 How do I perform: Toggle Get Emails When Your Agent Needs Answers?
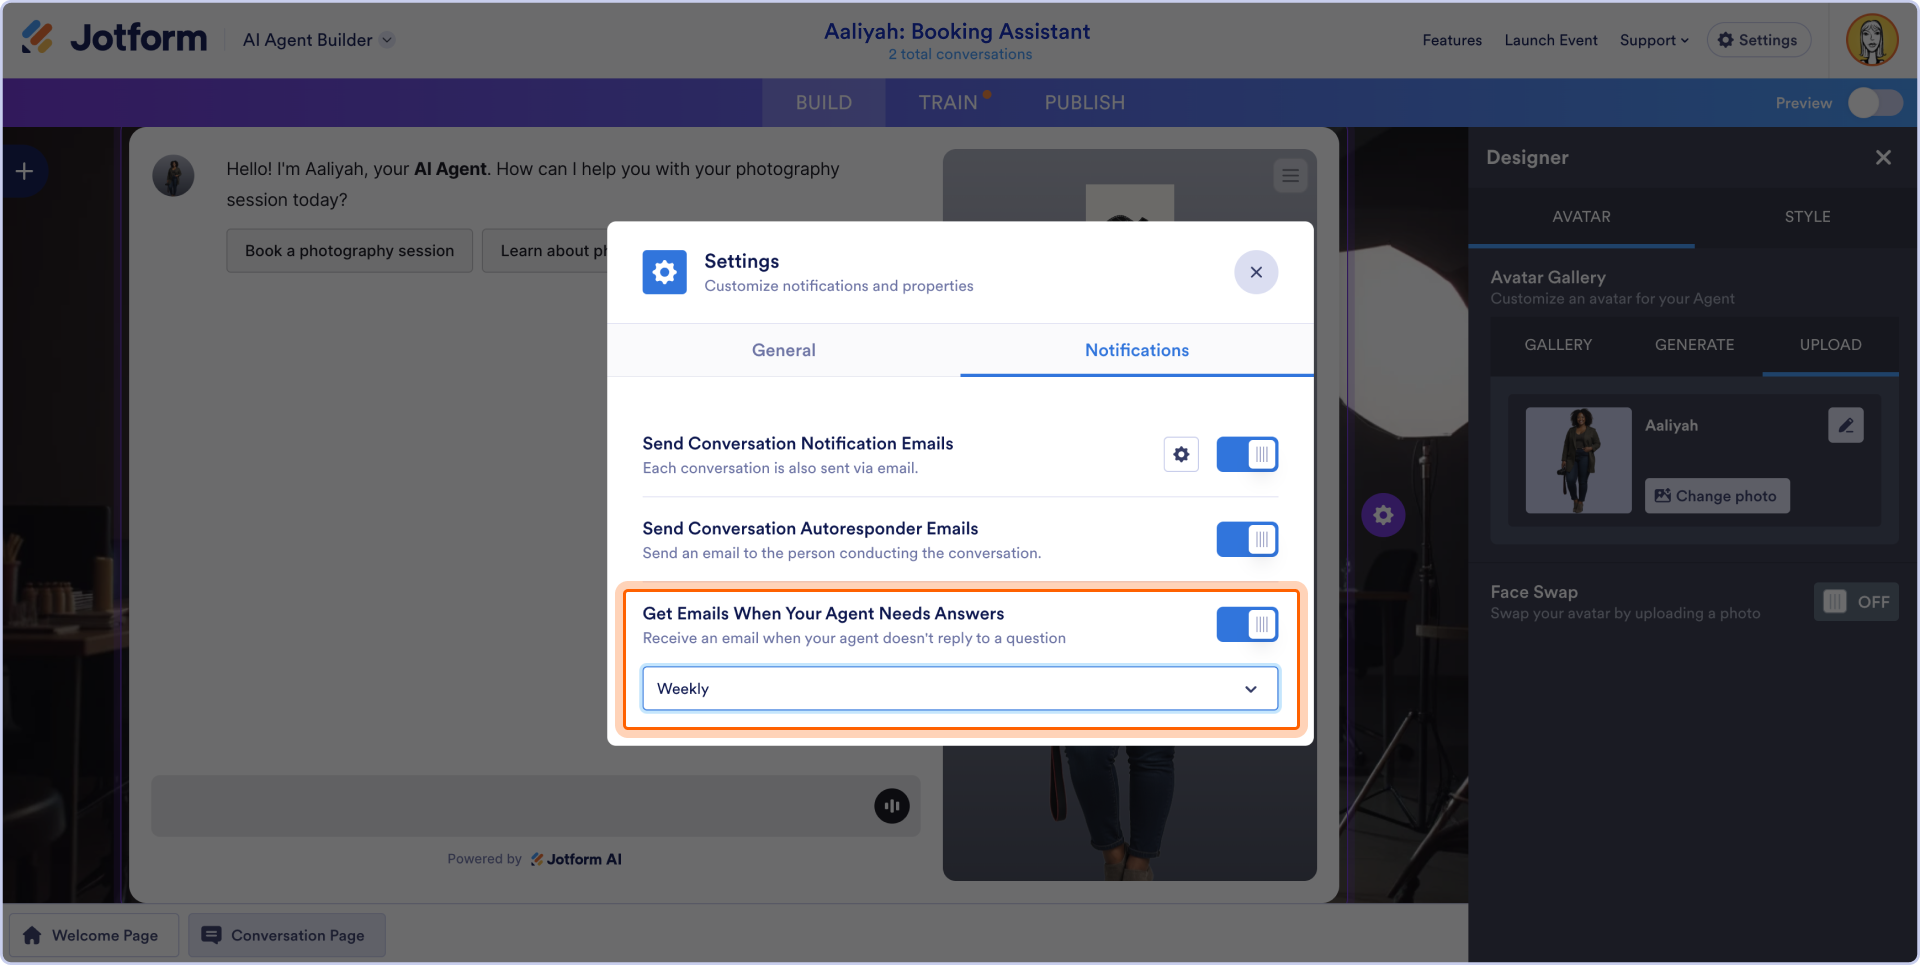pos(1247,624)
